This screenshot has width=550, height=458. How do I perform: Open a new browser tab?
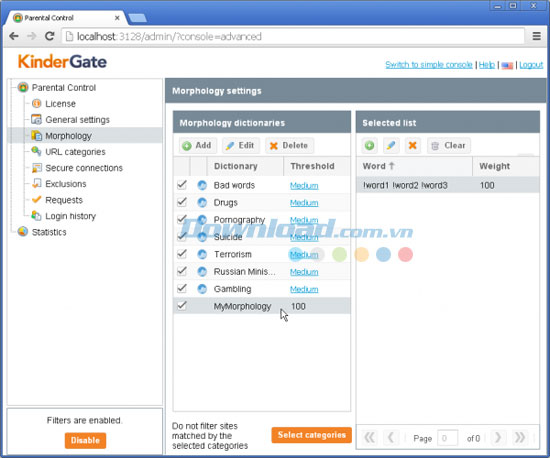[x=138, y=18]
